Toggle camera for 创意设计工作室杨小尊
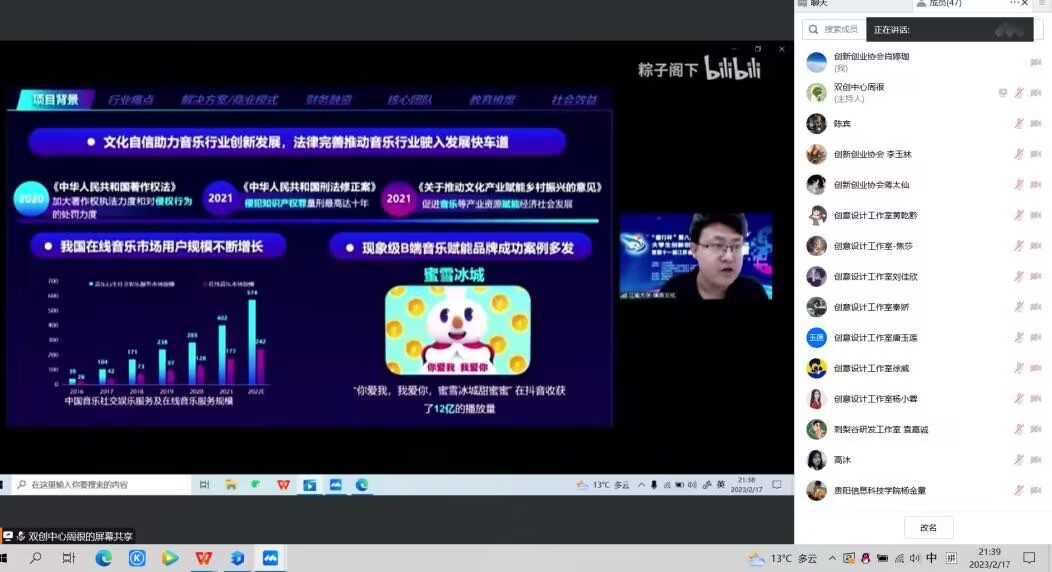The height and width of the screenshot is (572, 1052). (1036, 399)
